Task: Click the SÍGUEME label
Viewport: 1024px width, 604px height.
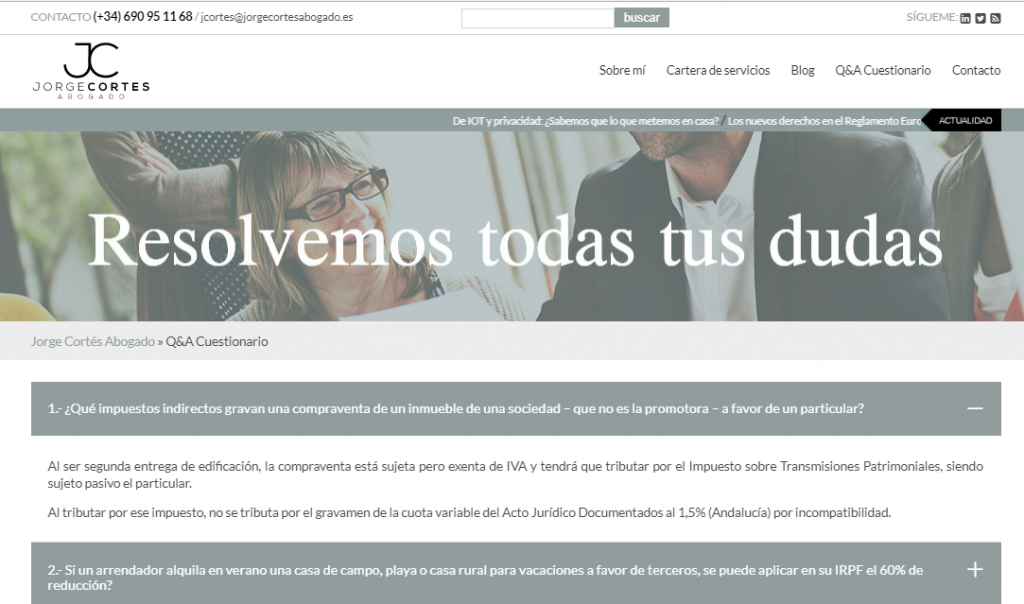Action: click(x=932, y=17)
